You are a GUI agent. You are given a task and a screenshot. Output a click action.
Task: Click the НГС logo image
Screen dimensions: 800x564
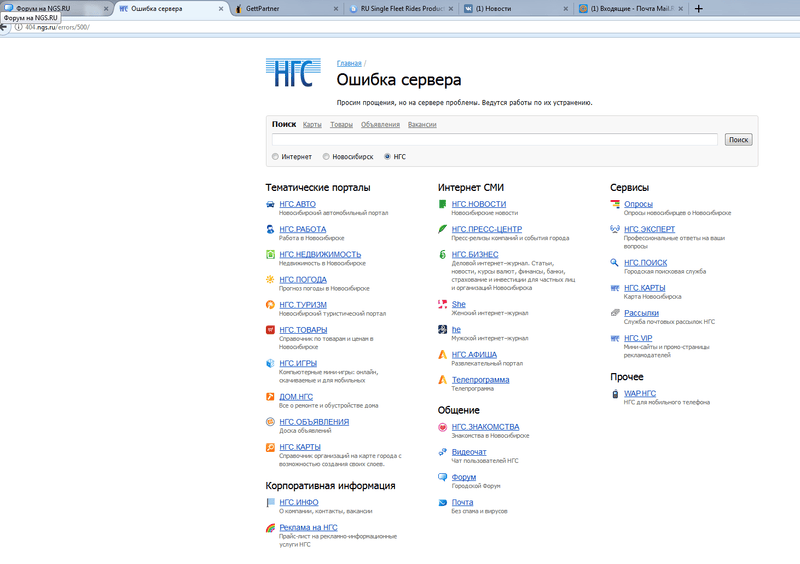[x=293, y=72]
